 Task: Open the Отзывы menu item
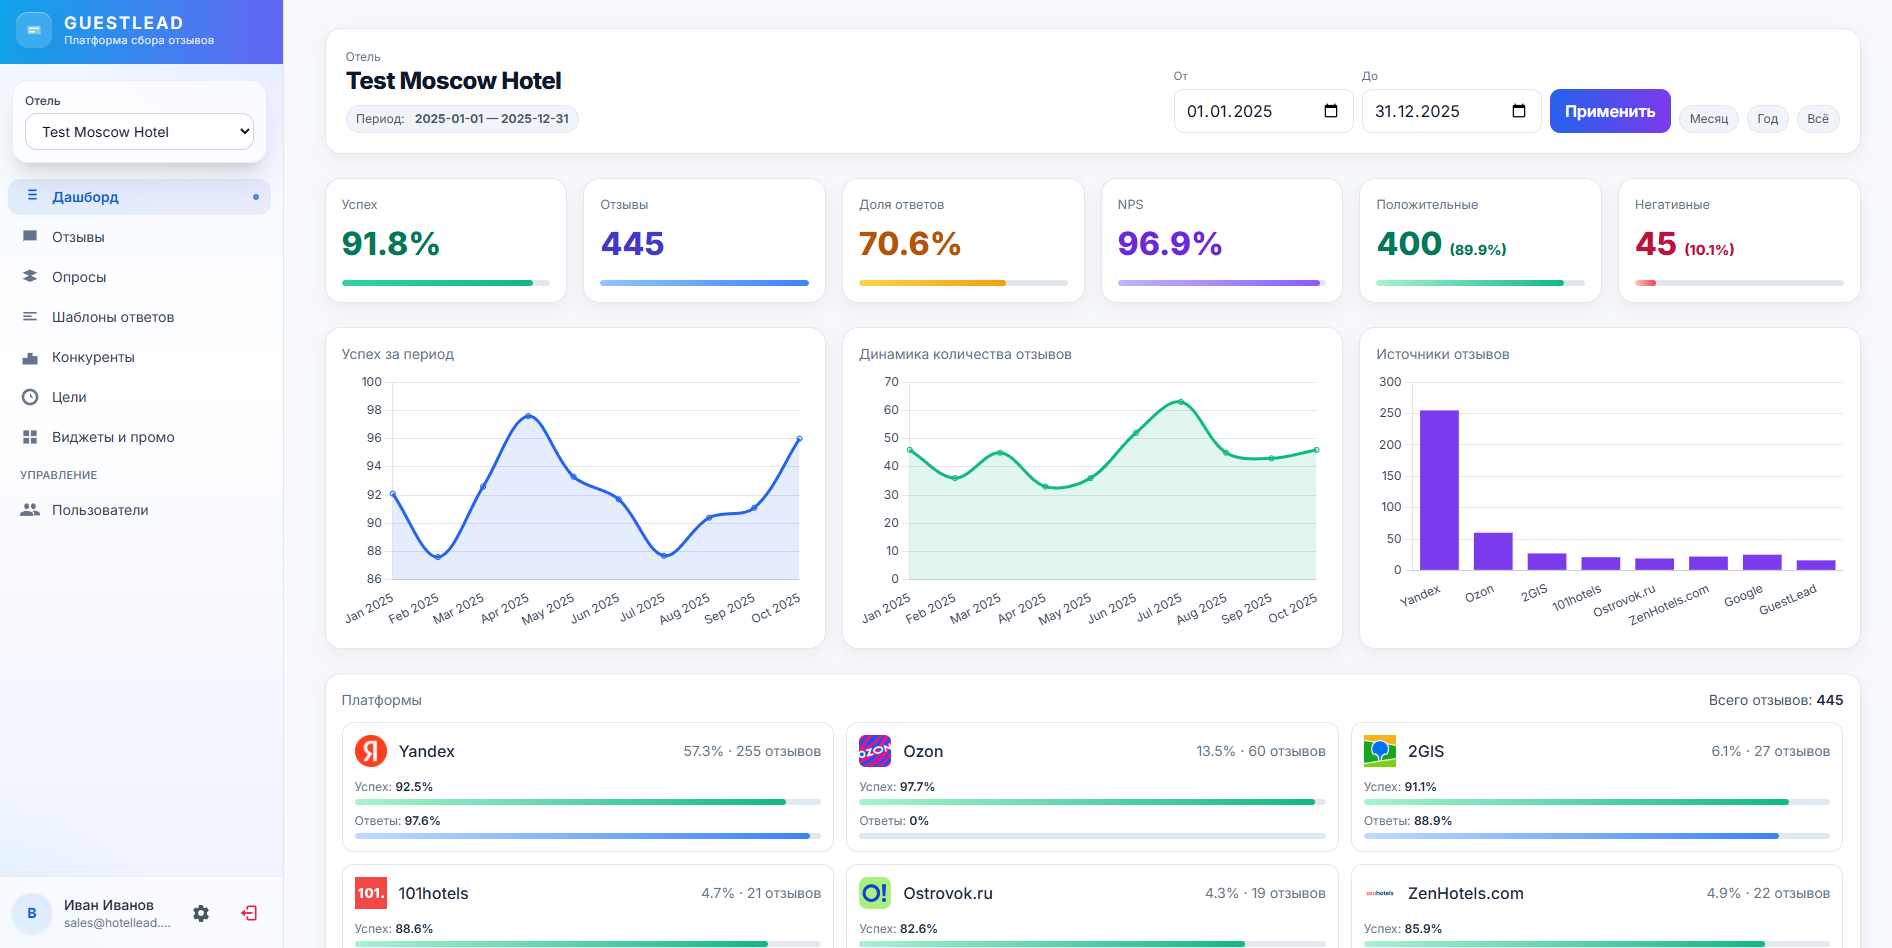[x=78, y=237]
